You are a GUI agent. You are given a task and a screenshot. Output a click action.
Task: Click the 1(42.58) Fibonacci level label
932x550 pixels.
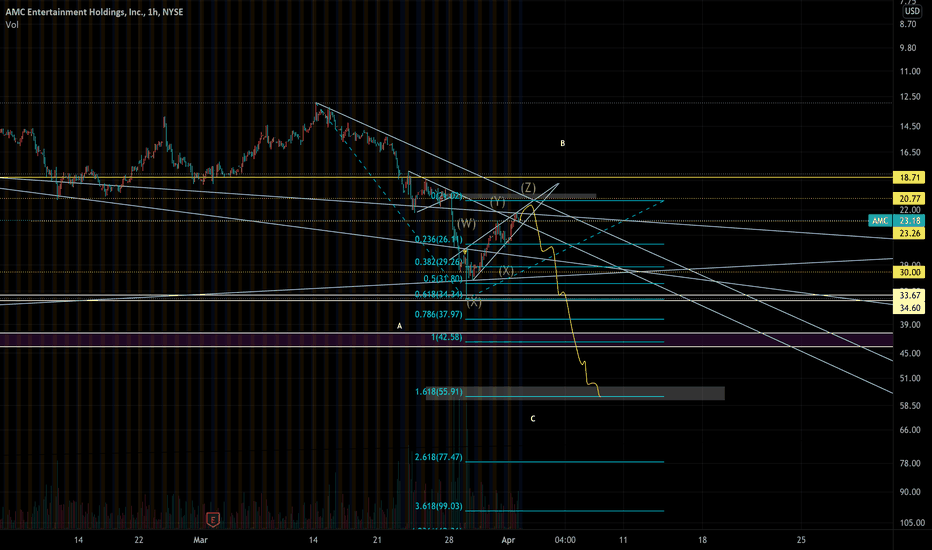coord(446,337)
